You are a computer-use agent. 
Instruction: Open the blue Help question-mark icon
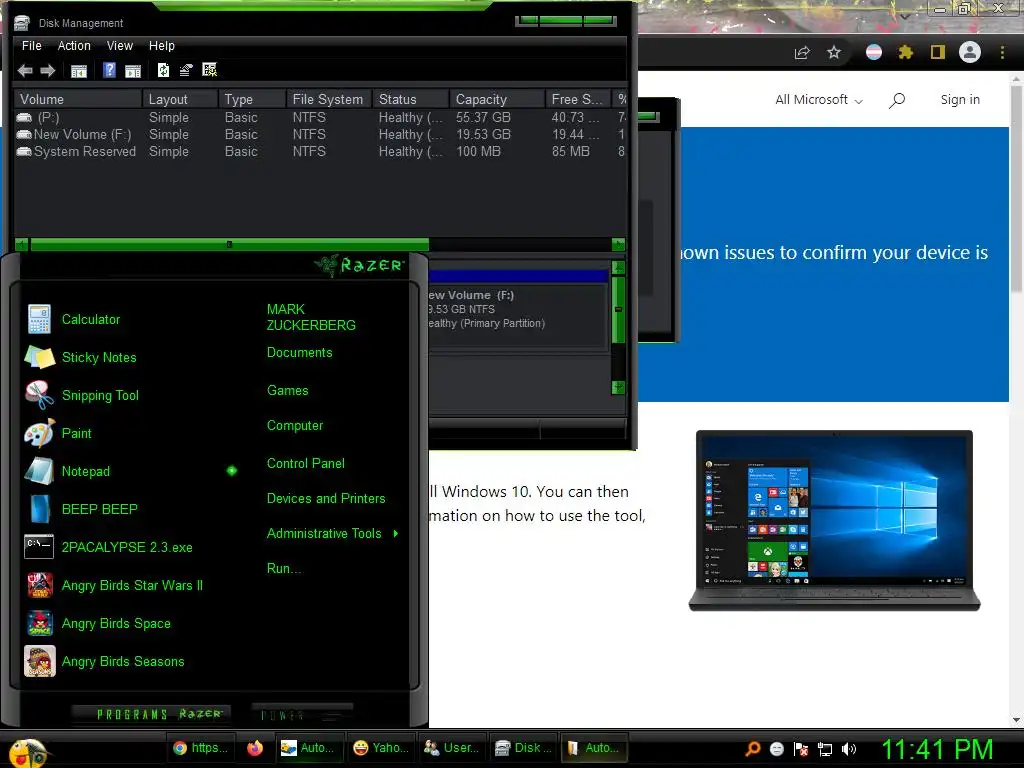tap(109, 70)
